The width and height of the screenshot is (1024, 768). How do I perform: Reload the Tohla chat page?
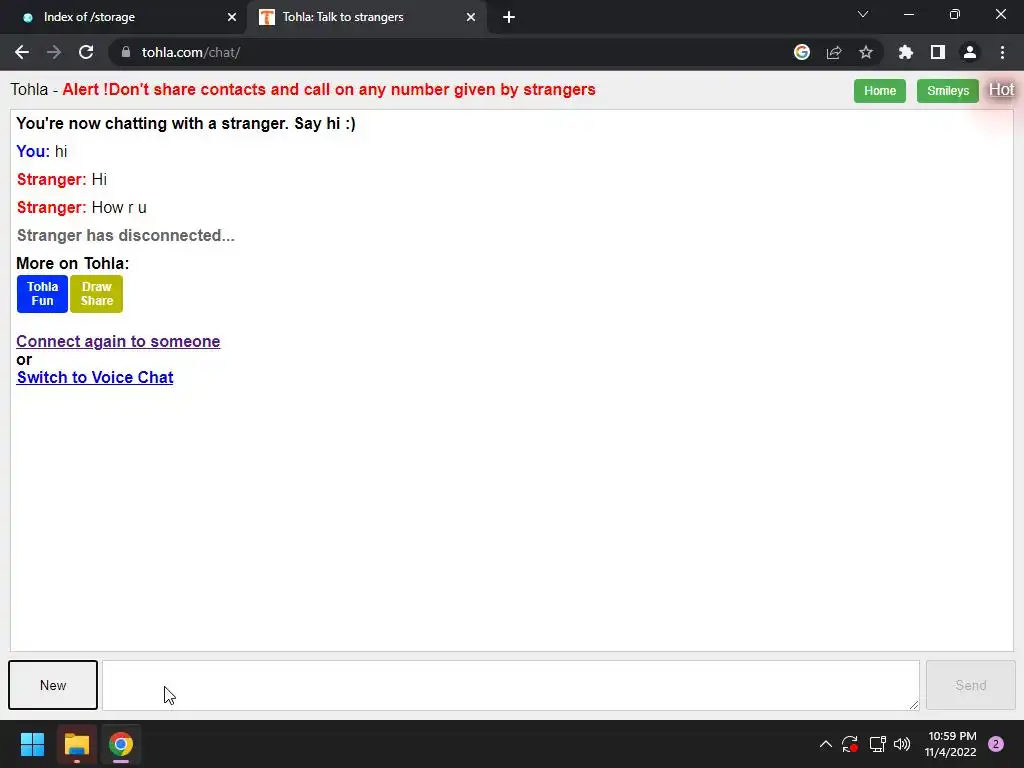coord(86,52)
